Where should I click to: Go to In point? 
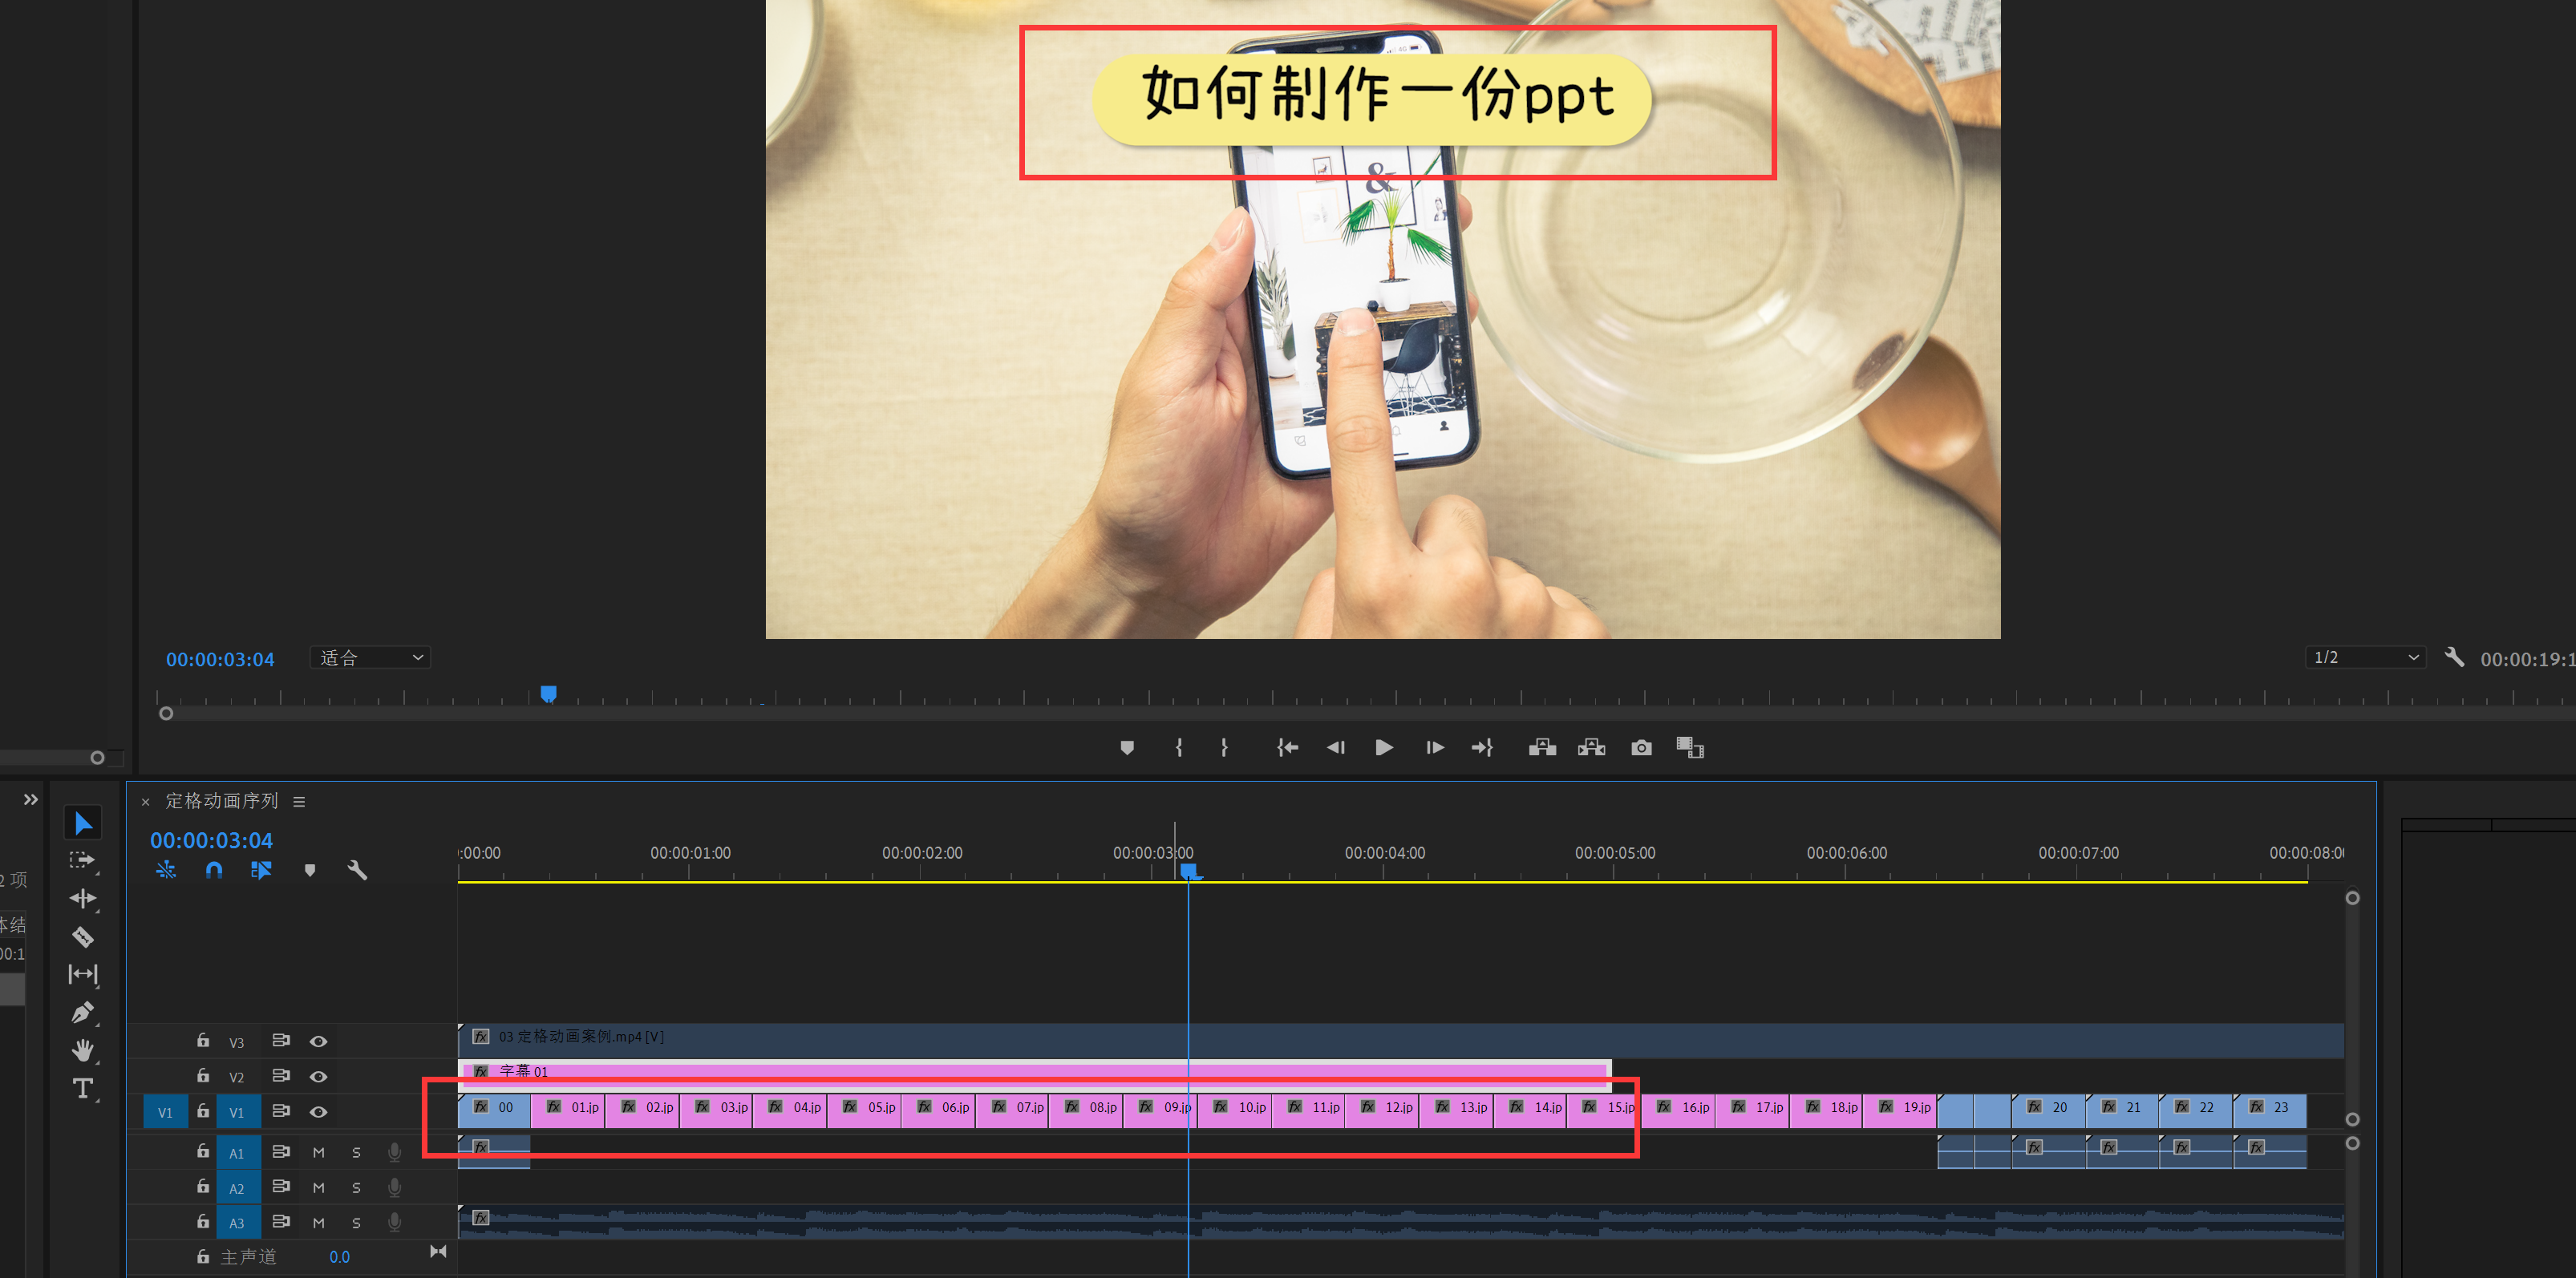coord(1287,747)
